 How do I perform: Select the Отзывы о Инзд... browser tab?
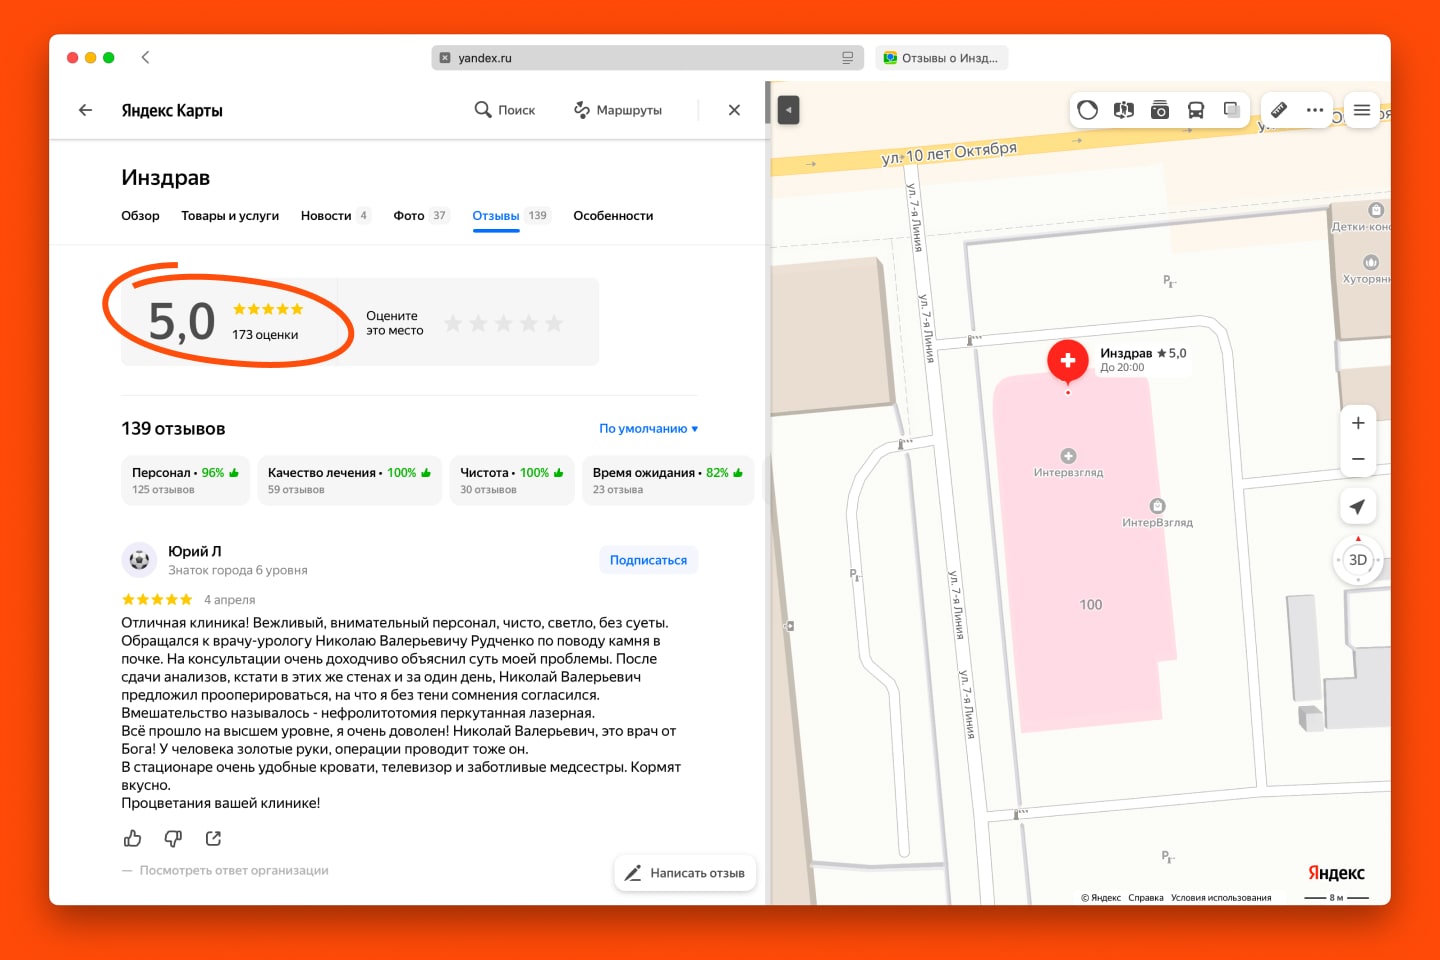point(941,58)
